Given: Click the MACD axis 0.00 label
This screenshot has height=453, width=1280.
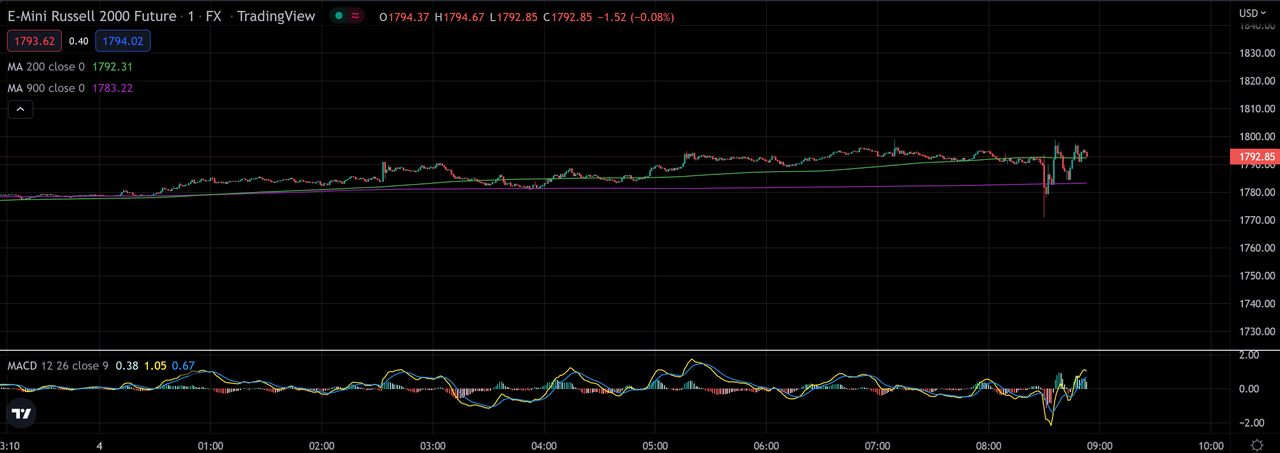Looking at the screenshot, I should click(1247, 389).
